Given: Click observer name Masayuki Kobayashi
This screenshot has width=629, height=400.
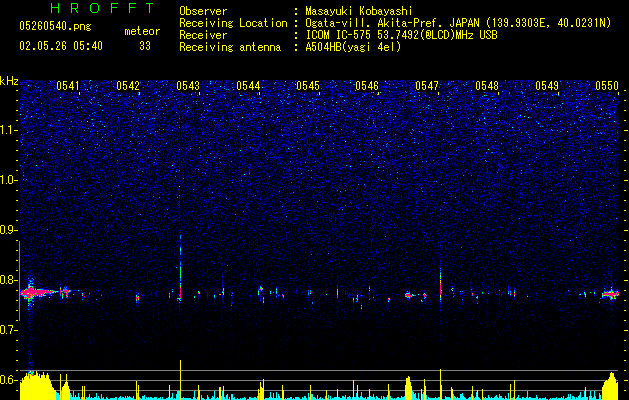Looking at the screenshot, I should click(x=359, y=11).
